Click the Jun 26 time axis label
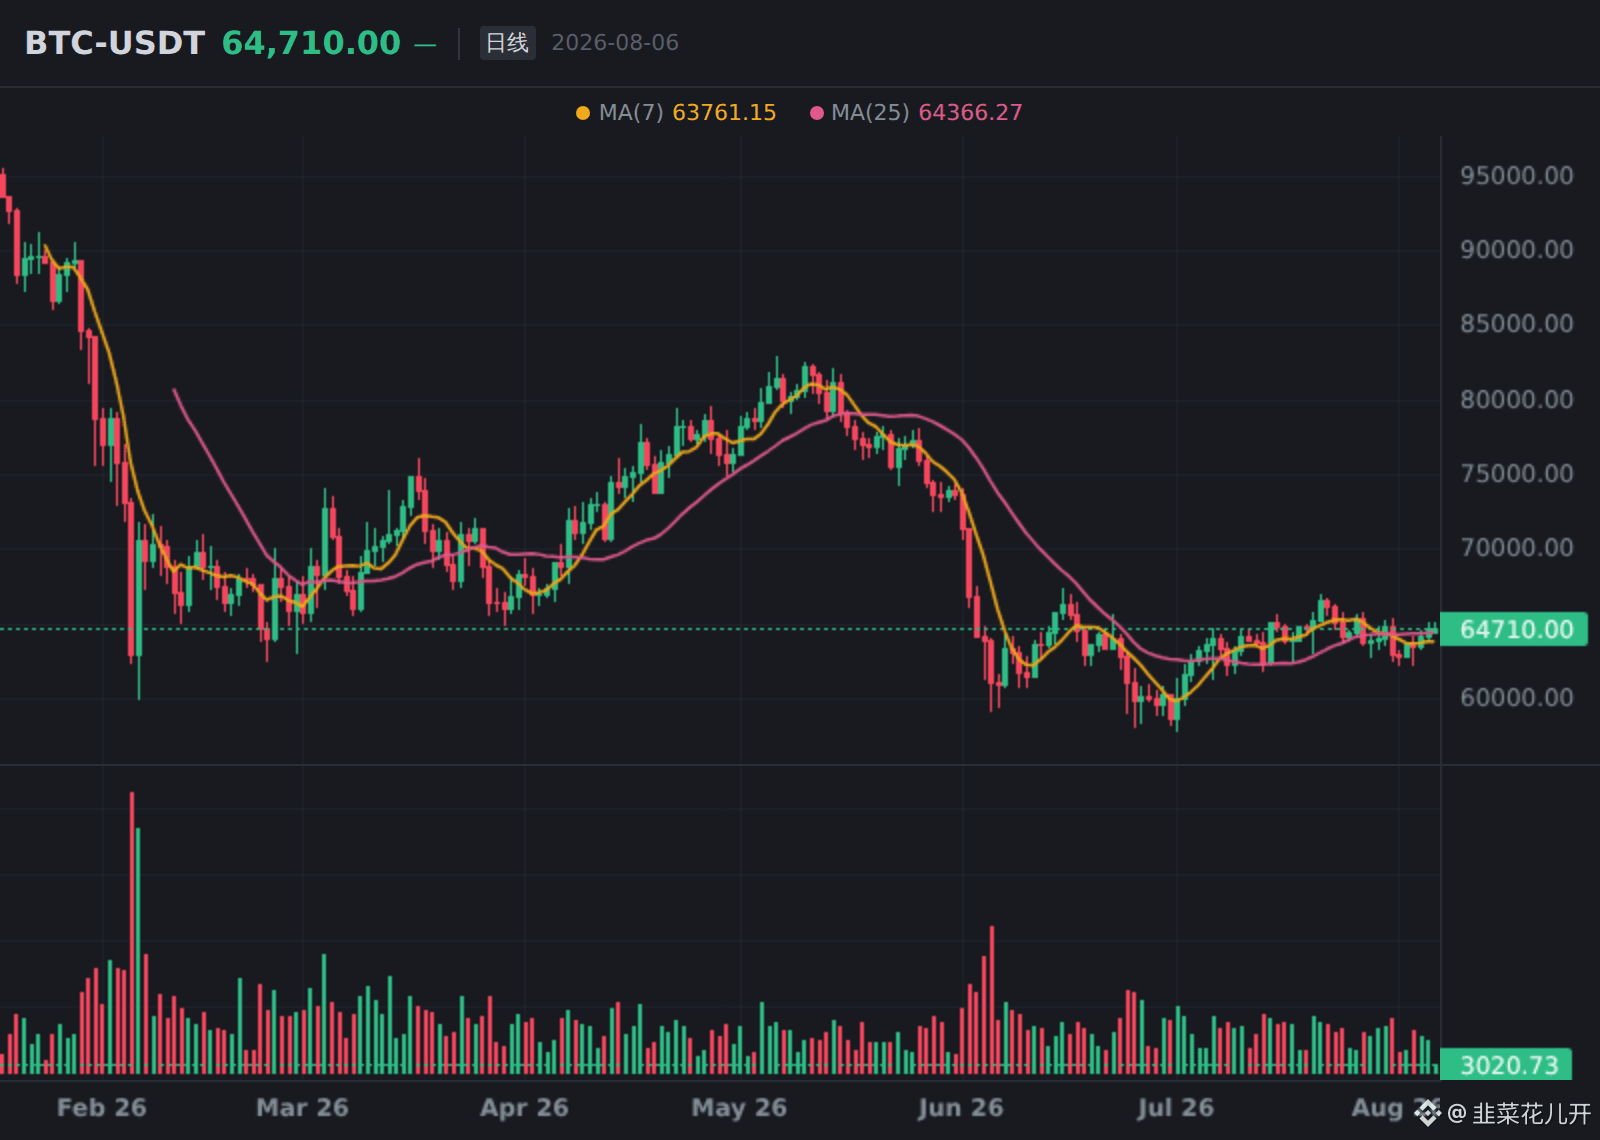 tap(960, 1108)
